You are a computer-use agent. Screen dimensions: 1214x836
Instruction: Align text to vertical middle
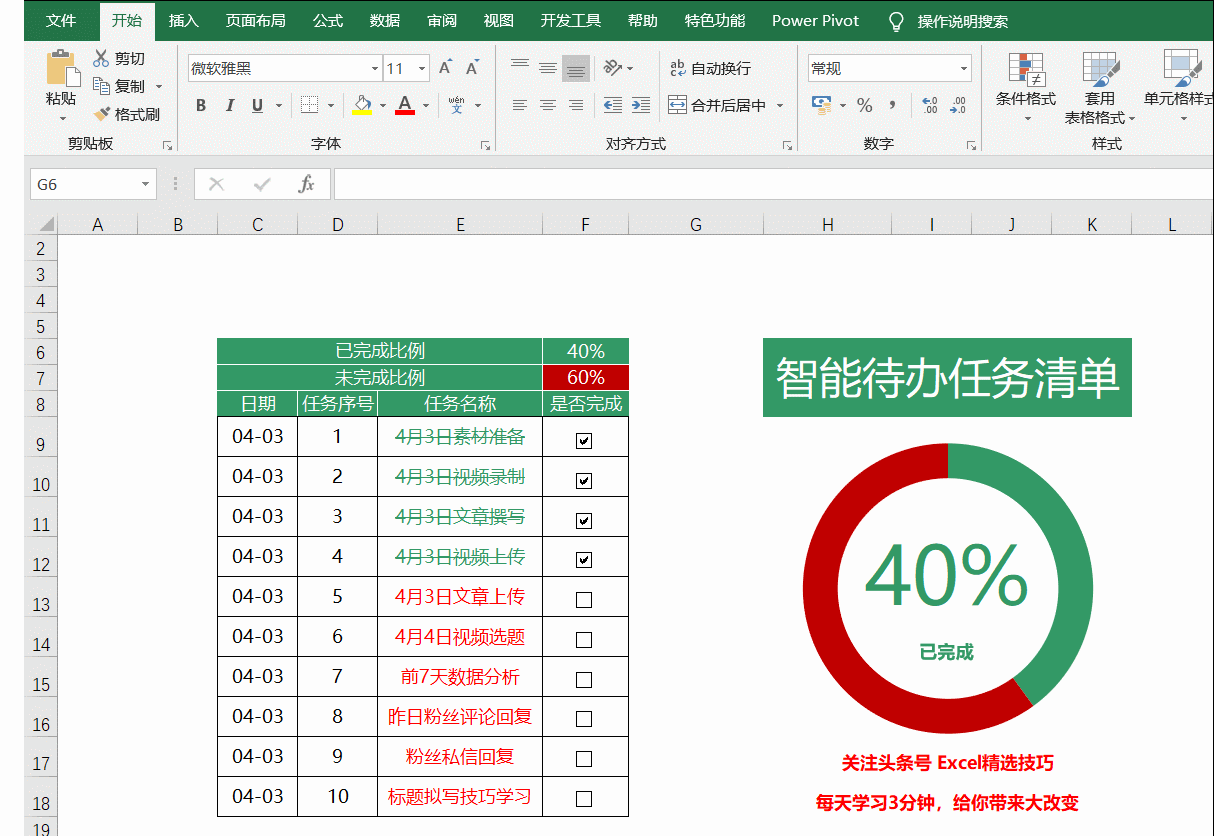click(x=548, y=68)
